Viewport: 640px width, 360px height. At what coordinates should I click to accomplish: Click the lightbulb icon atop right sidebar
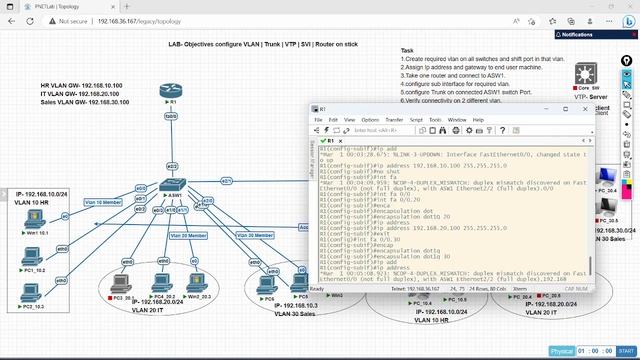[626, 61]
